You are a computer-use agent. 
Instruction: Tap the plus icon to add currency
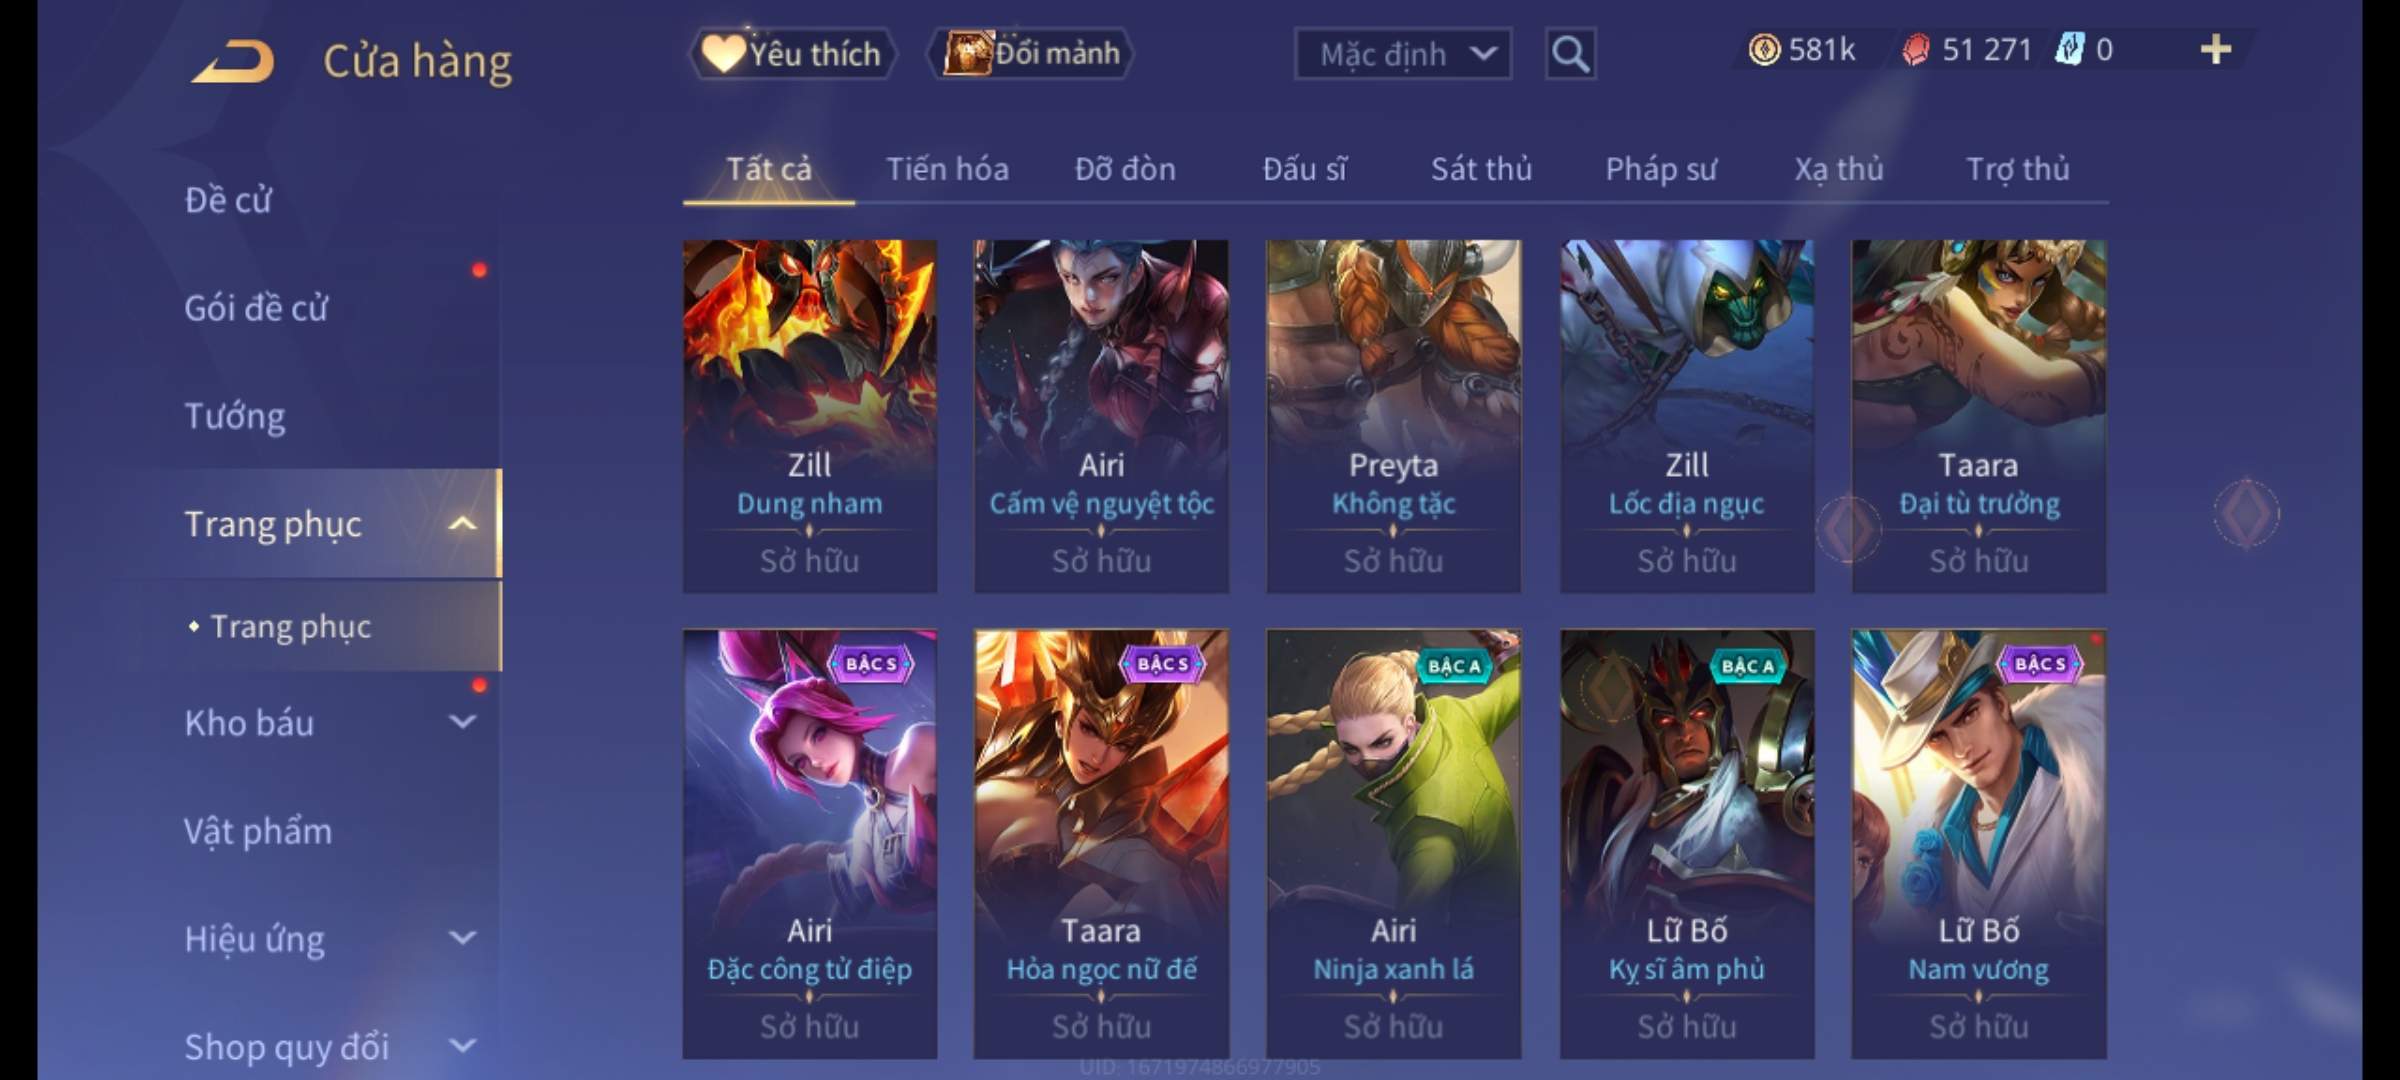point(2216,50)
